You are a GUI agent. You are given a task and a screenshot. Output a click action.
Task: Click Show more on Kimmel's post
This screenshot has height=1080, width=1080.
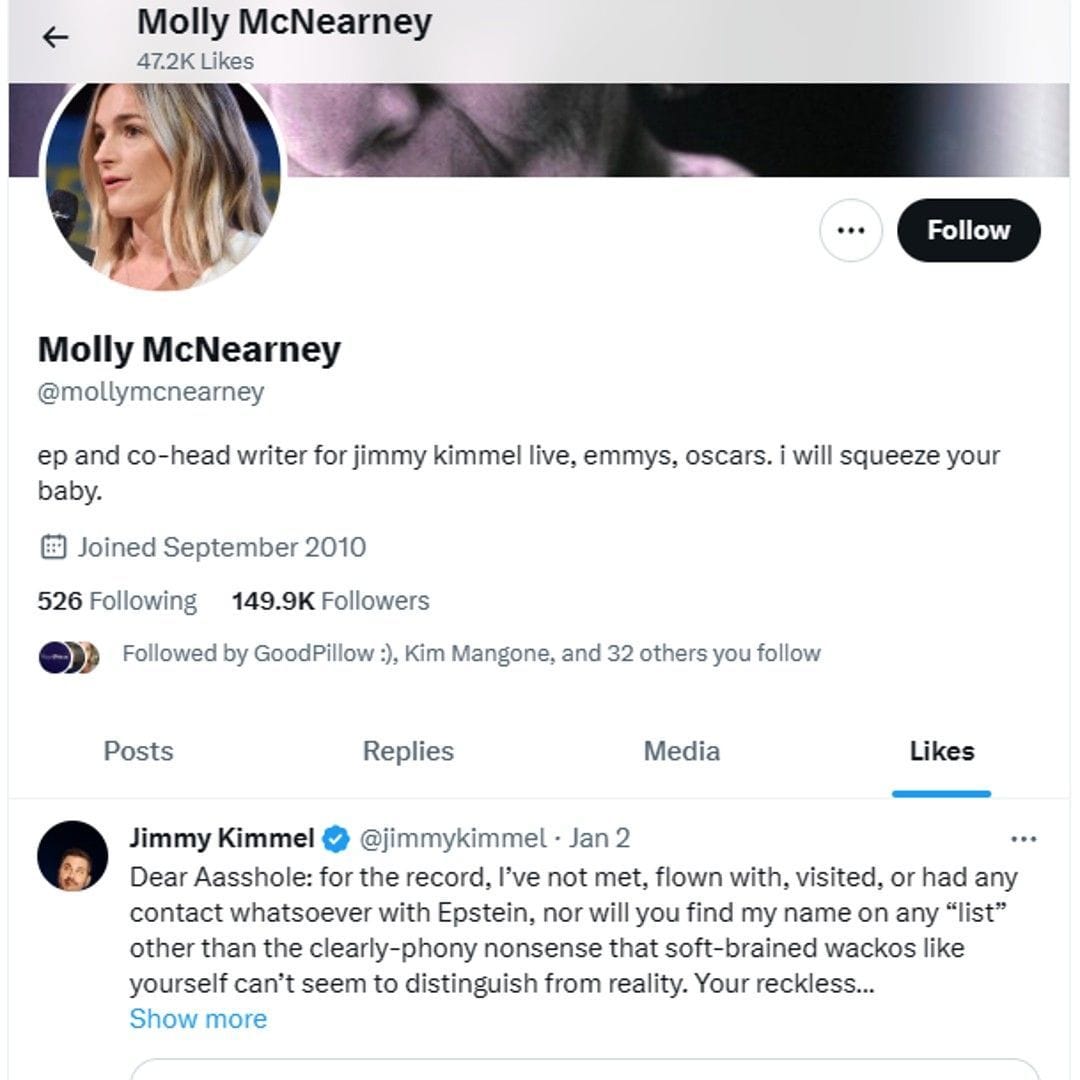pos(197,1018)
